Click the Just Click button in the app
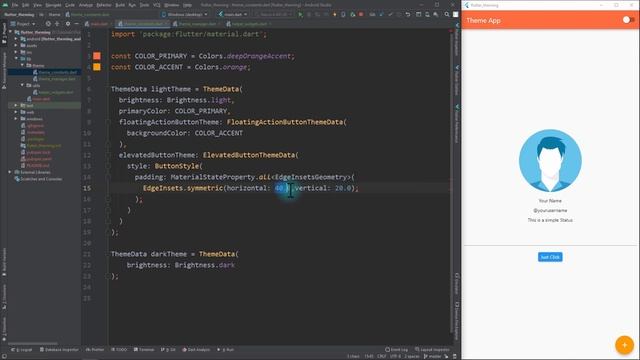The height and width of the screenshot is (360, 640). [550, 257]
